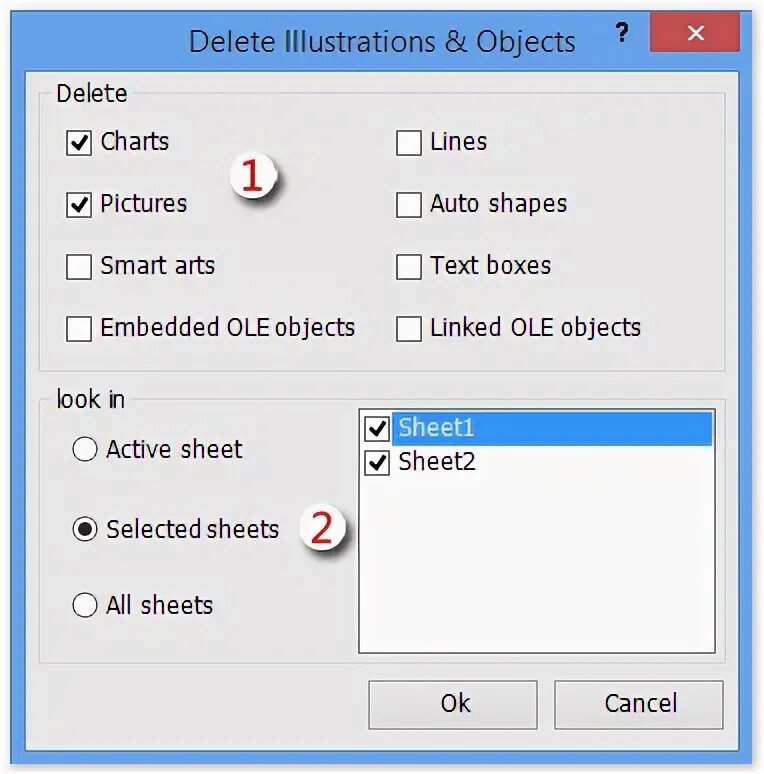
Task: Uncheck Sheet2 in the sheet list
Action: point(377,463)
